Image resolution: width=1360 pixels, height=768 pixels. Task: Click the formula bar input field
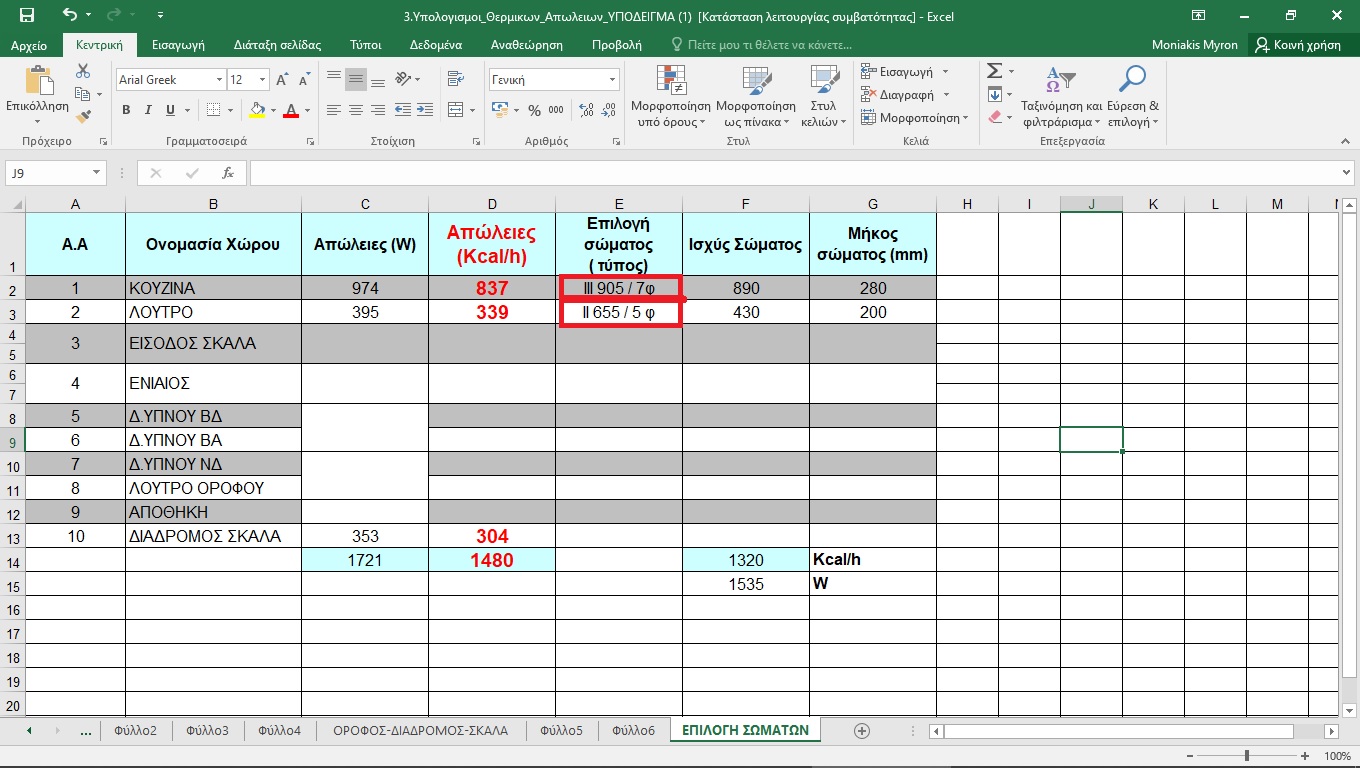click(x=790, y=173)
